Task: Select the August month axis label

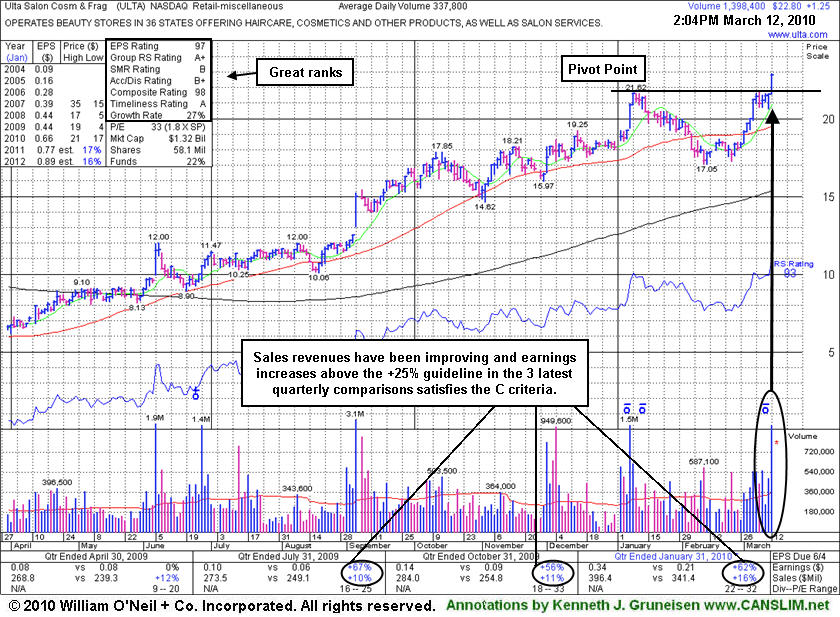Action: [297, 546]
